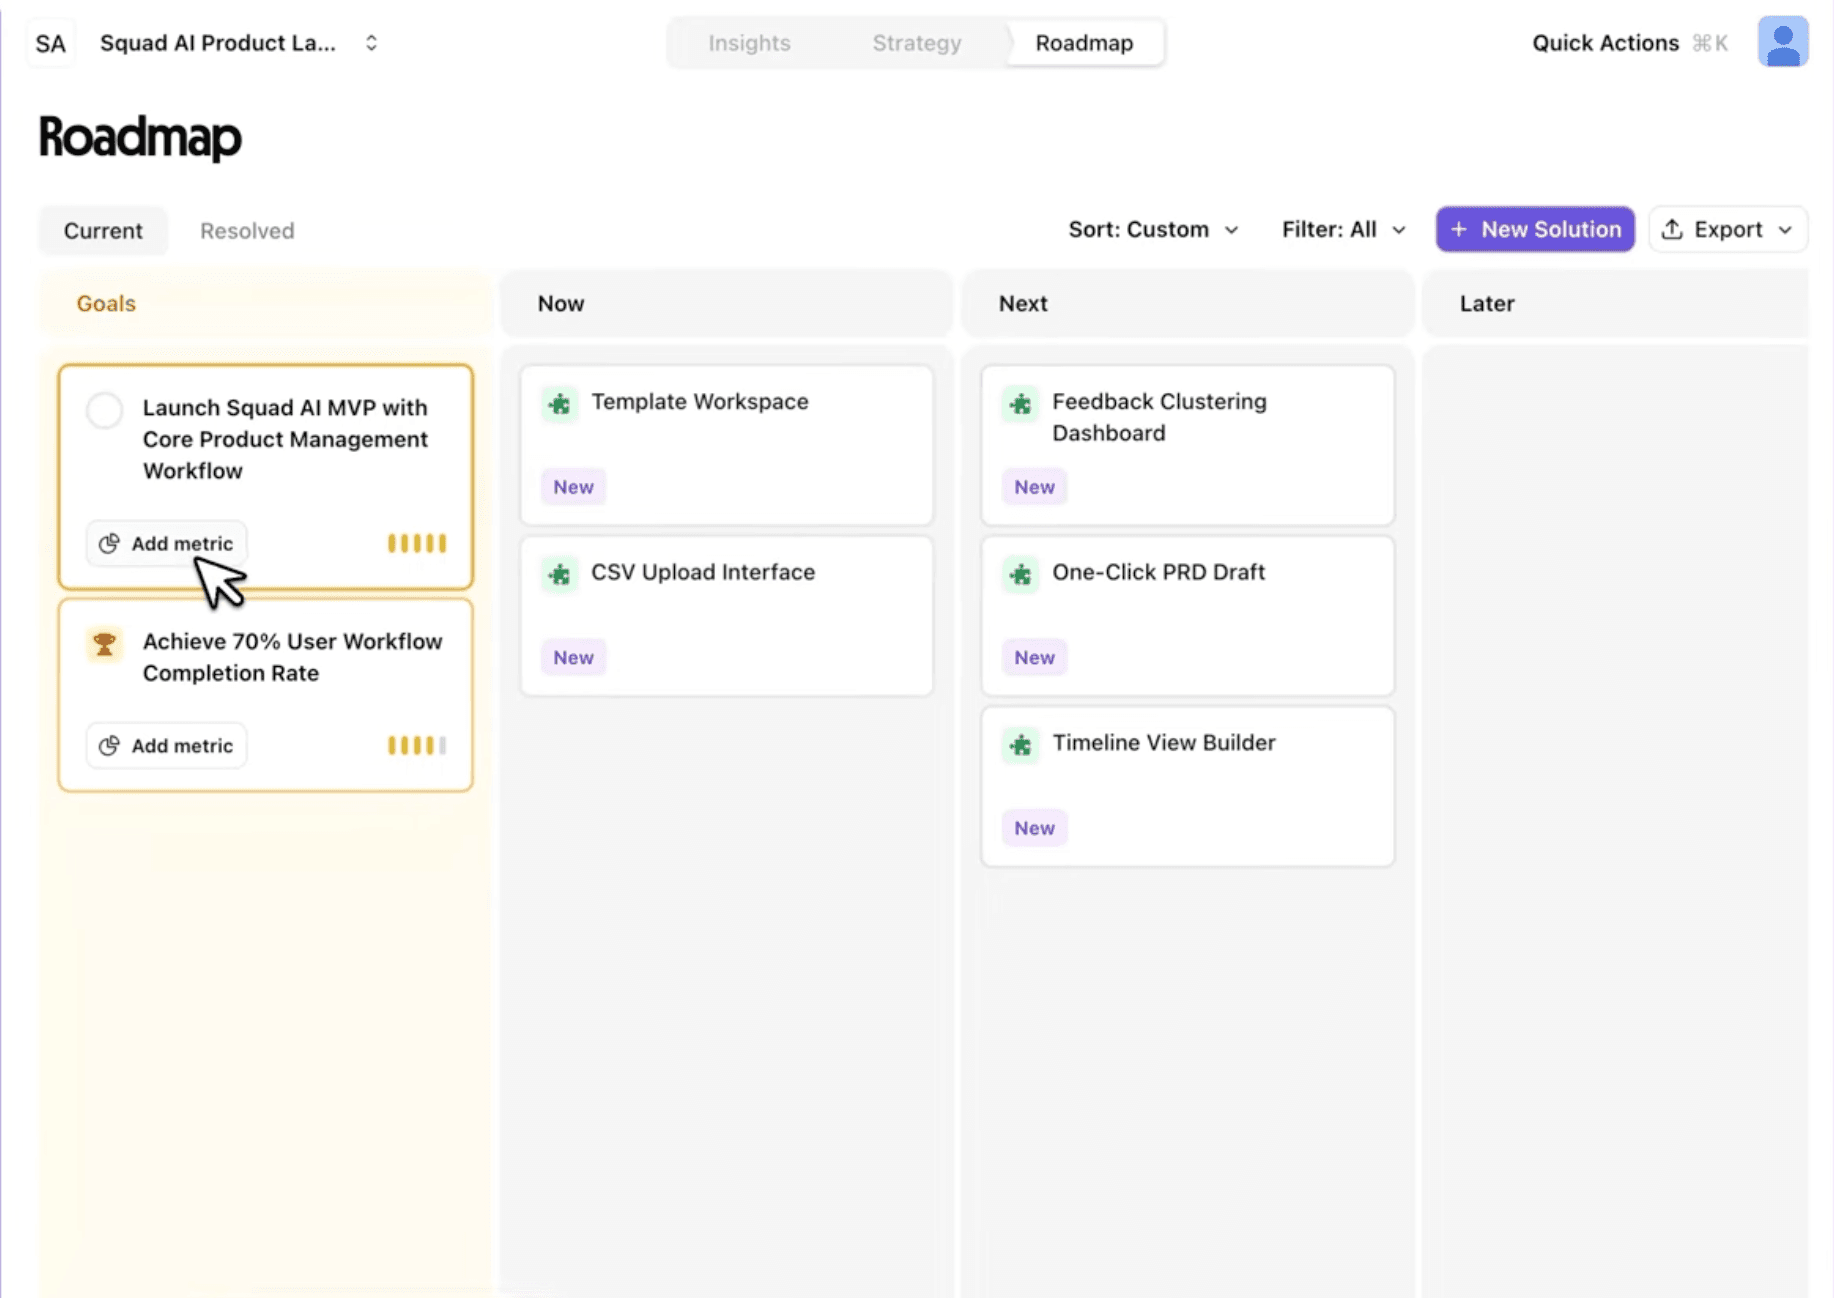This screenshot has height=1298, width=1834.
Task: Open the CSV Upload Interface card
Action: click(727, 616)
